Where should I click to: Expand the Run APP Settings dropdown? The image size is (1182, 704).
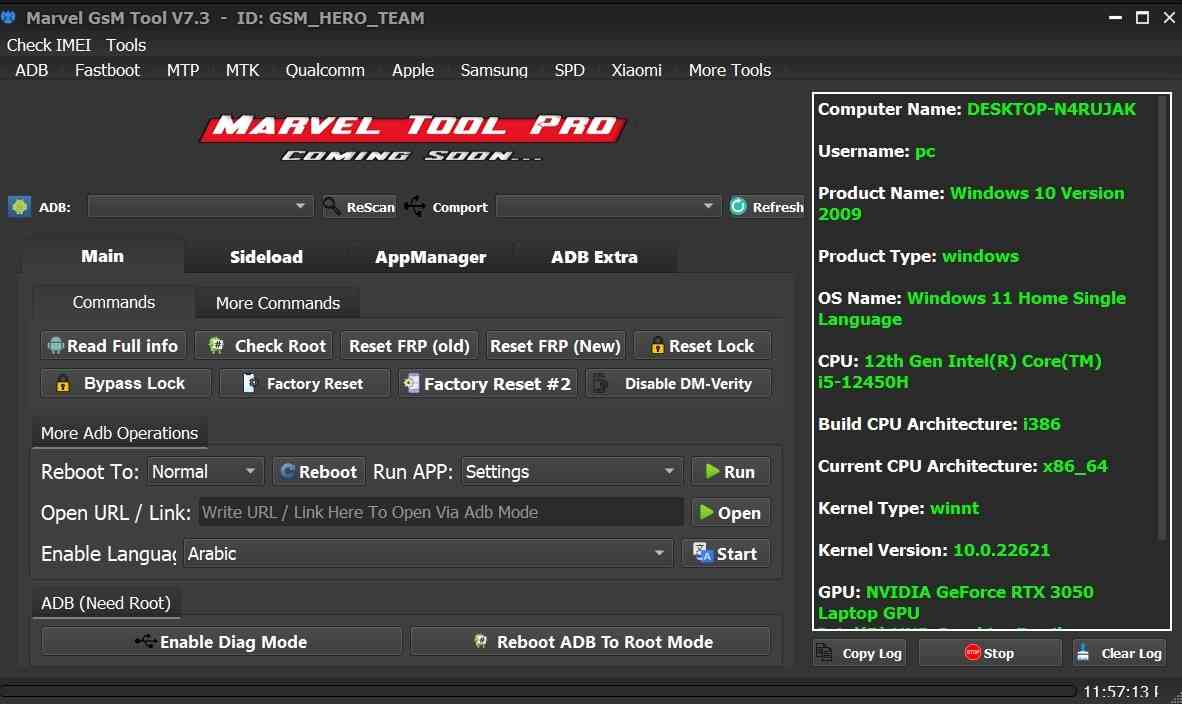pyautogui.click(x=571, y=471)
